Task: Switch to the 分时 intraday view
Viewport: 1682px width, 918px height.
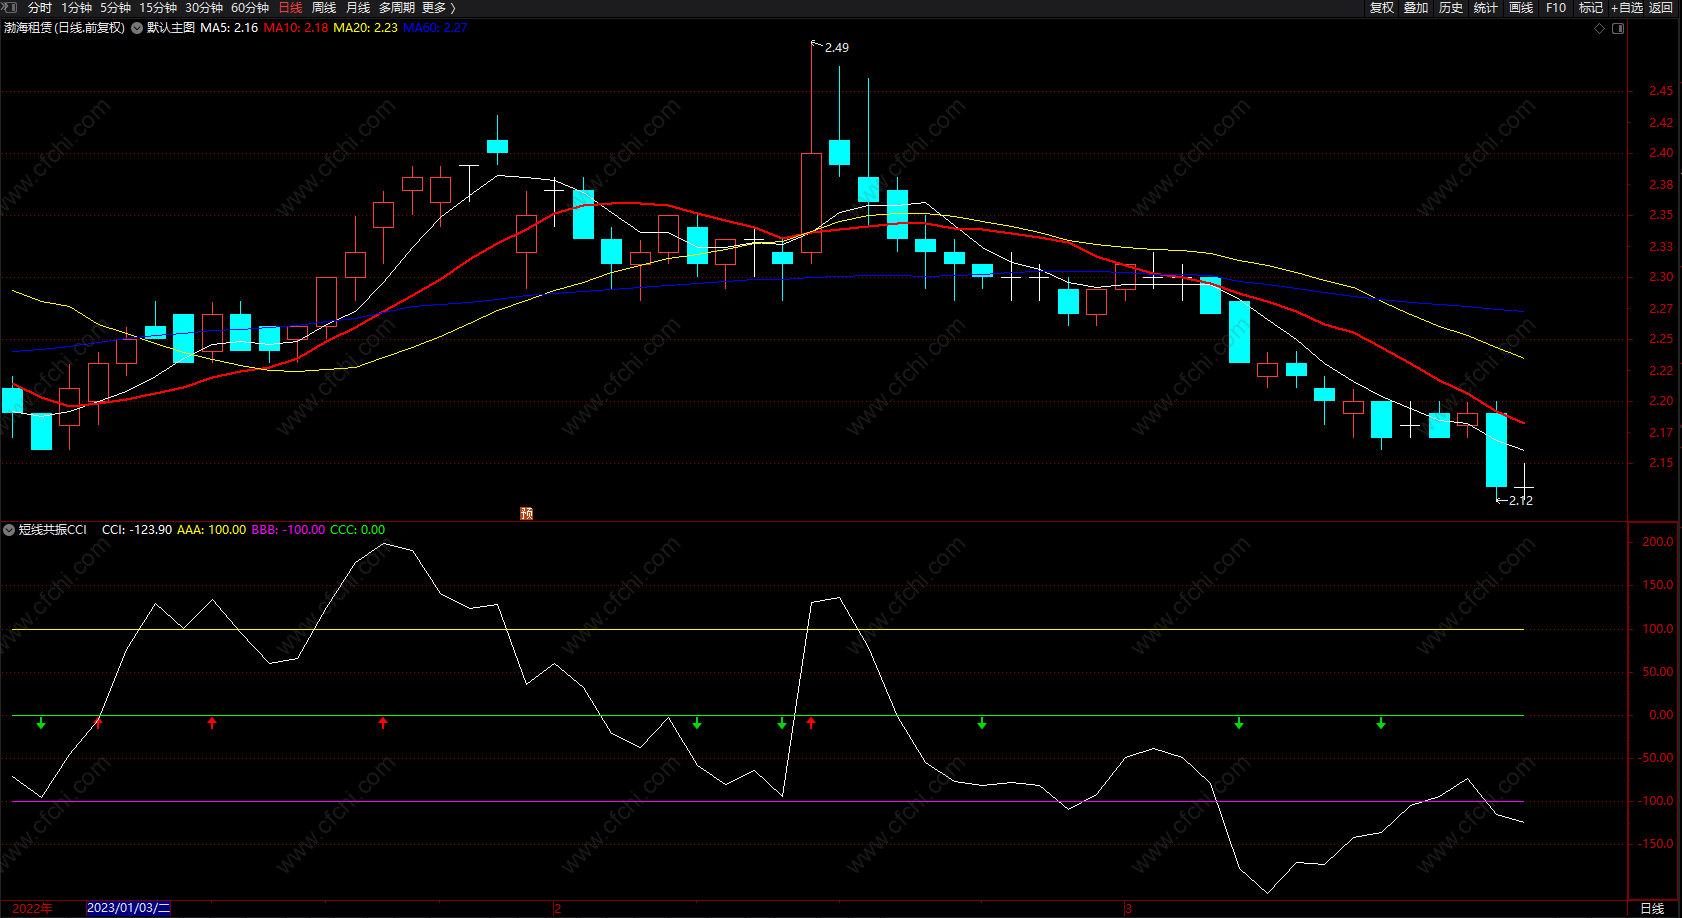Action: coord(40,8)
